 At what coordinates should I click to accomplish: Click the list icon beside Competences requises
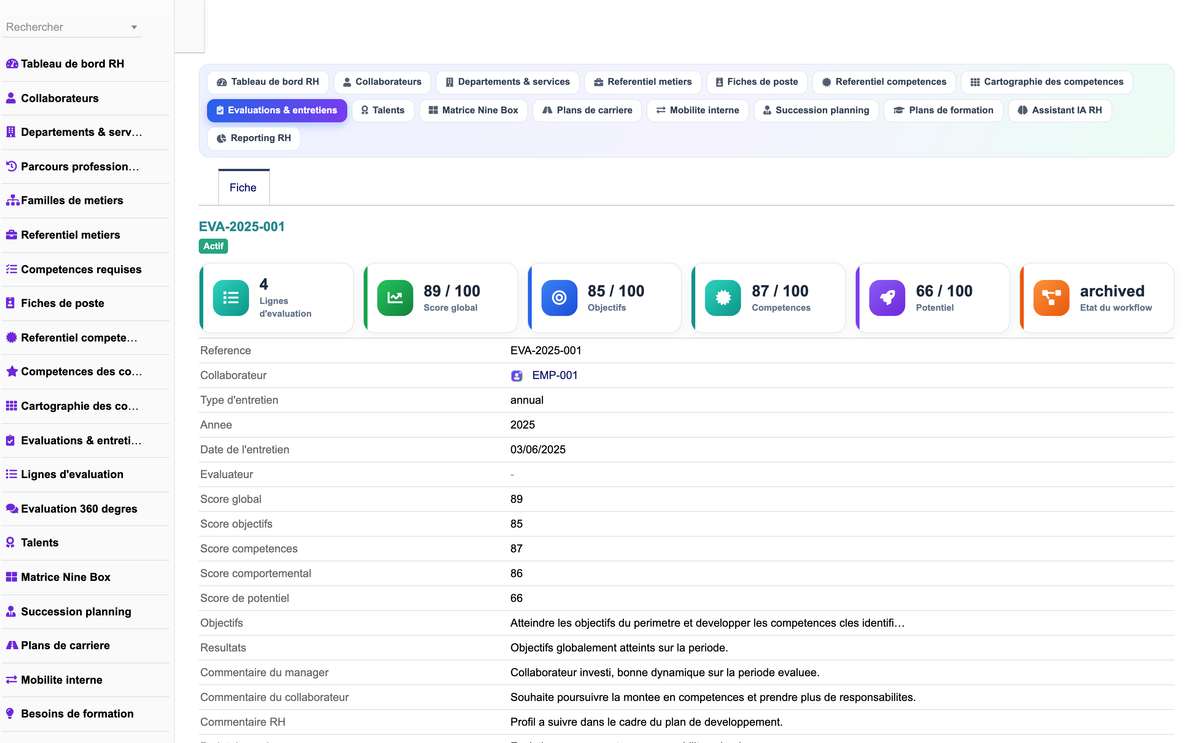[12, 269]
